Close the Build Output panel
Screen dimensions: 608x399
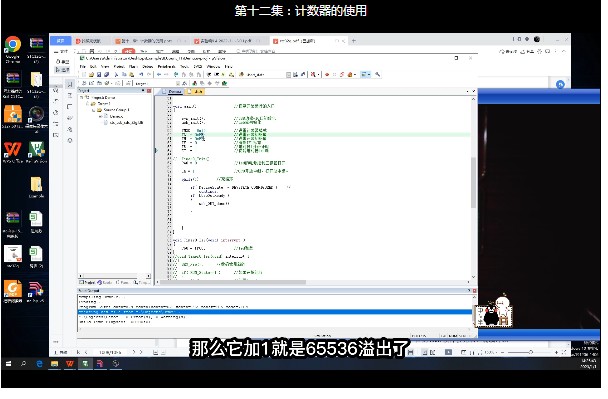[474, 290]
